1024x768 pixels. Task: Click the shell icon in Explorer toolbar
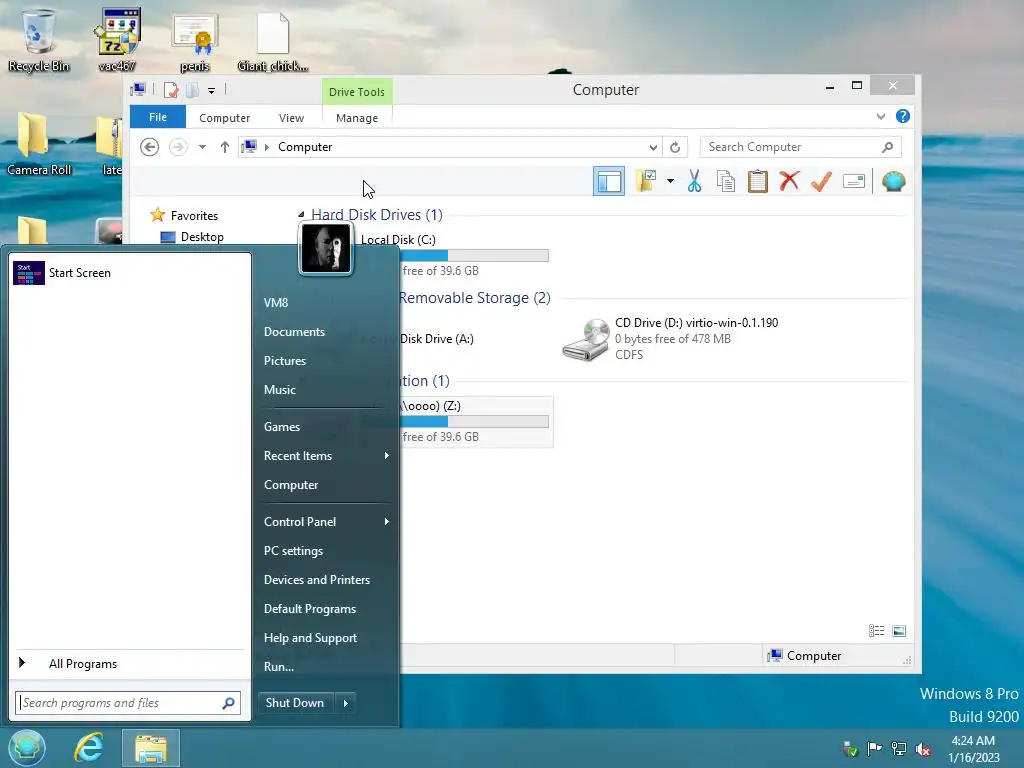click(893, 181)
